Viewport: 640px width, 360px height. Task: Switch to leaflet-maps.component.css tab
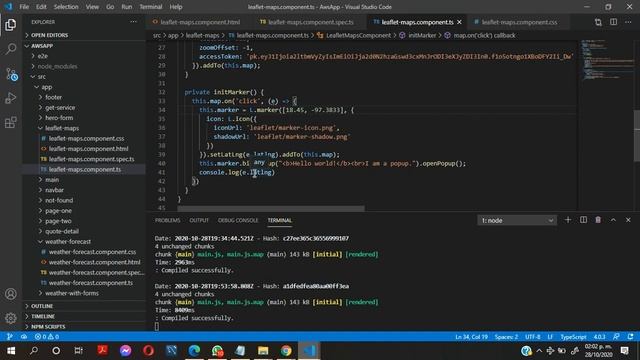coord(519,22)
